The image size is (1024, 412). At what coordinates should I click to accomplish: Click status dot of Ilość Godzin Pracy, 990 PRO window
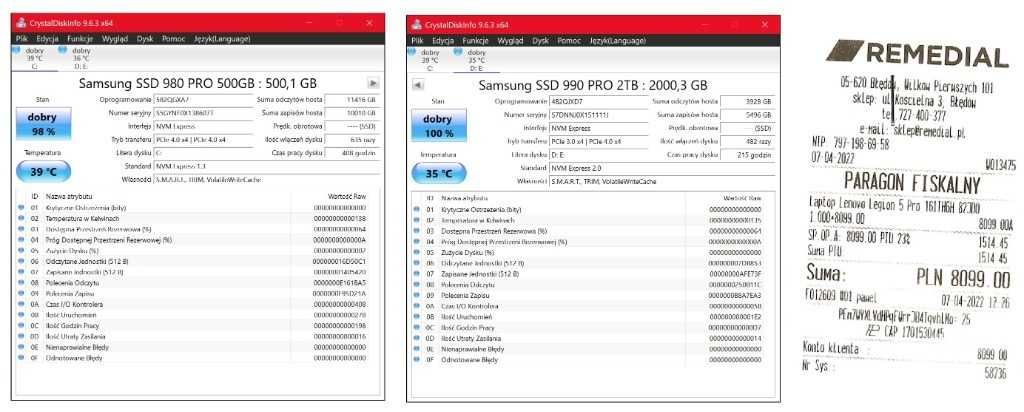[x=417, y=328]
